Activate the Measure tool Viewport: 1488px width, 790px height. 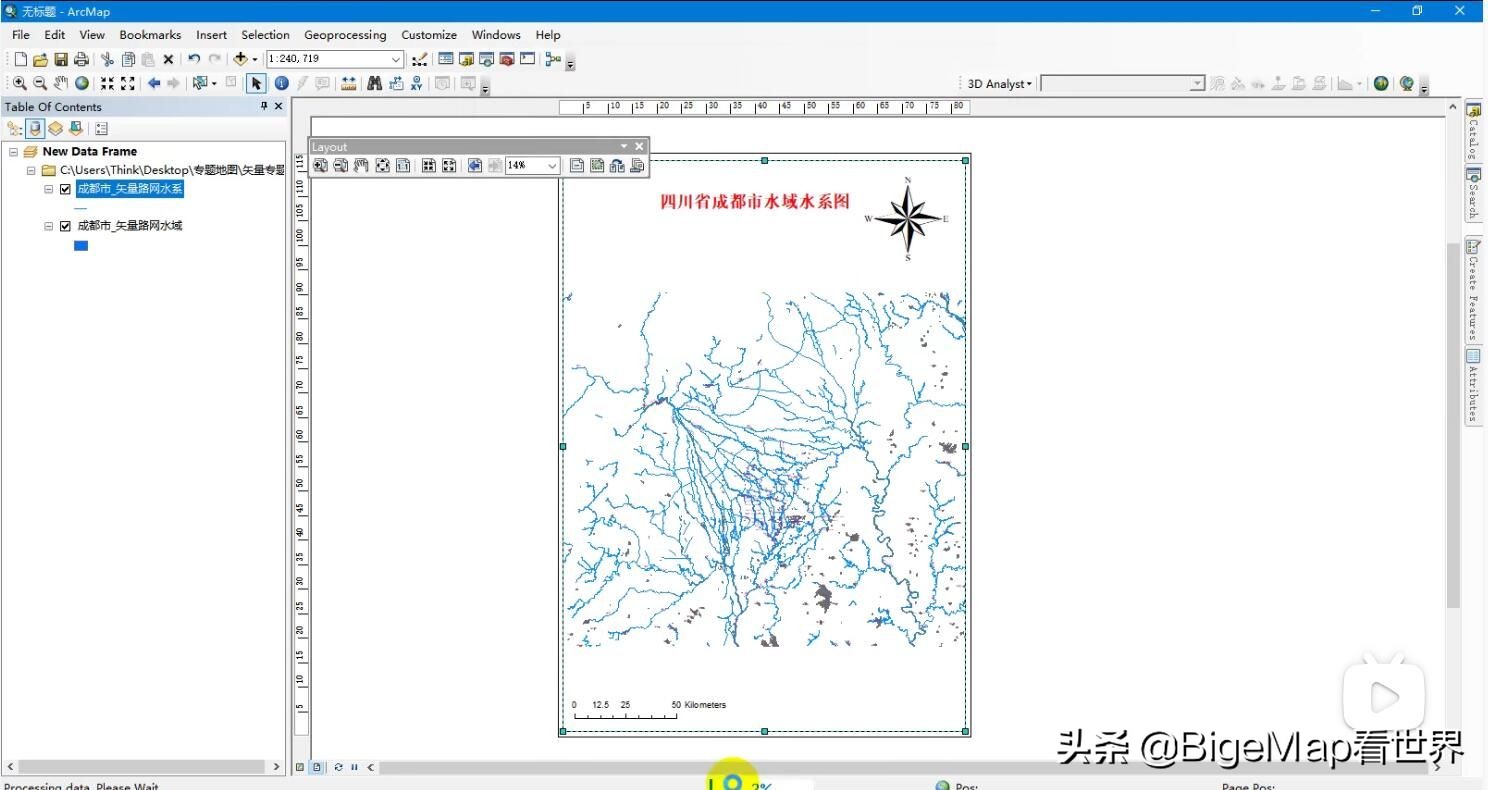tap(347, 84)
